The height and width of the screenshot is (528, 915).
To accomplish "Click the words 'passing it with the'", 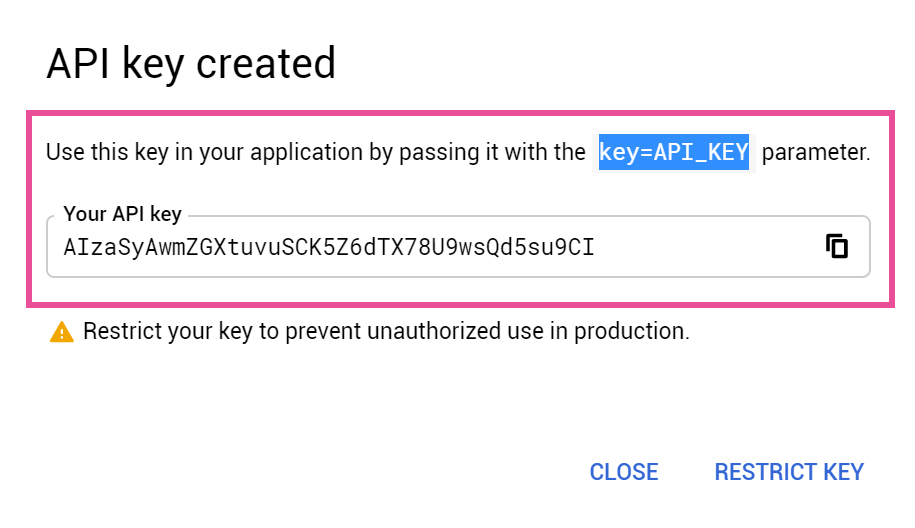I will point(493,152).
